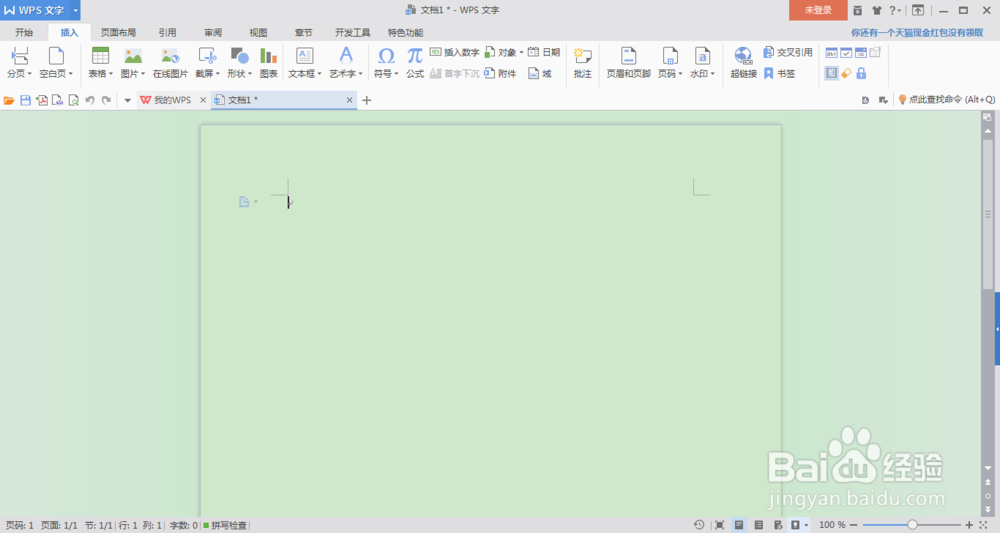Undo the last action

point(90,100)
